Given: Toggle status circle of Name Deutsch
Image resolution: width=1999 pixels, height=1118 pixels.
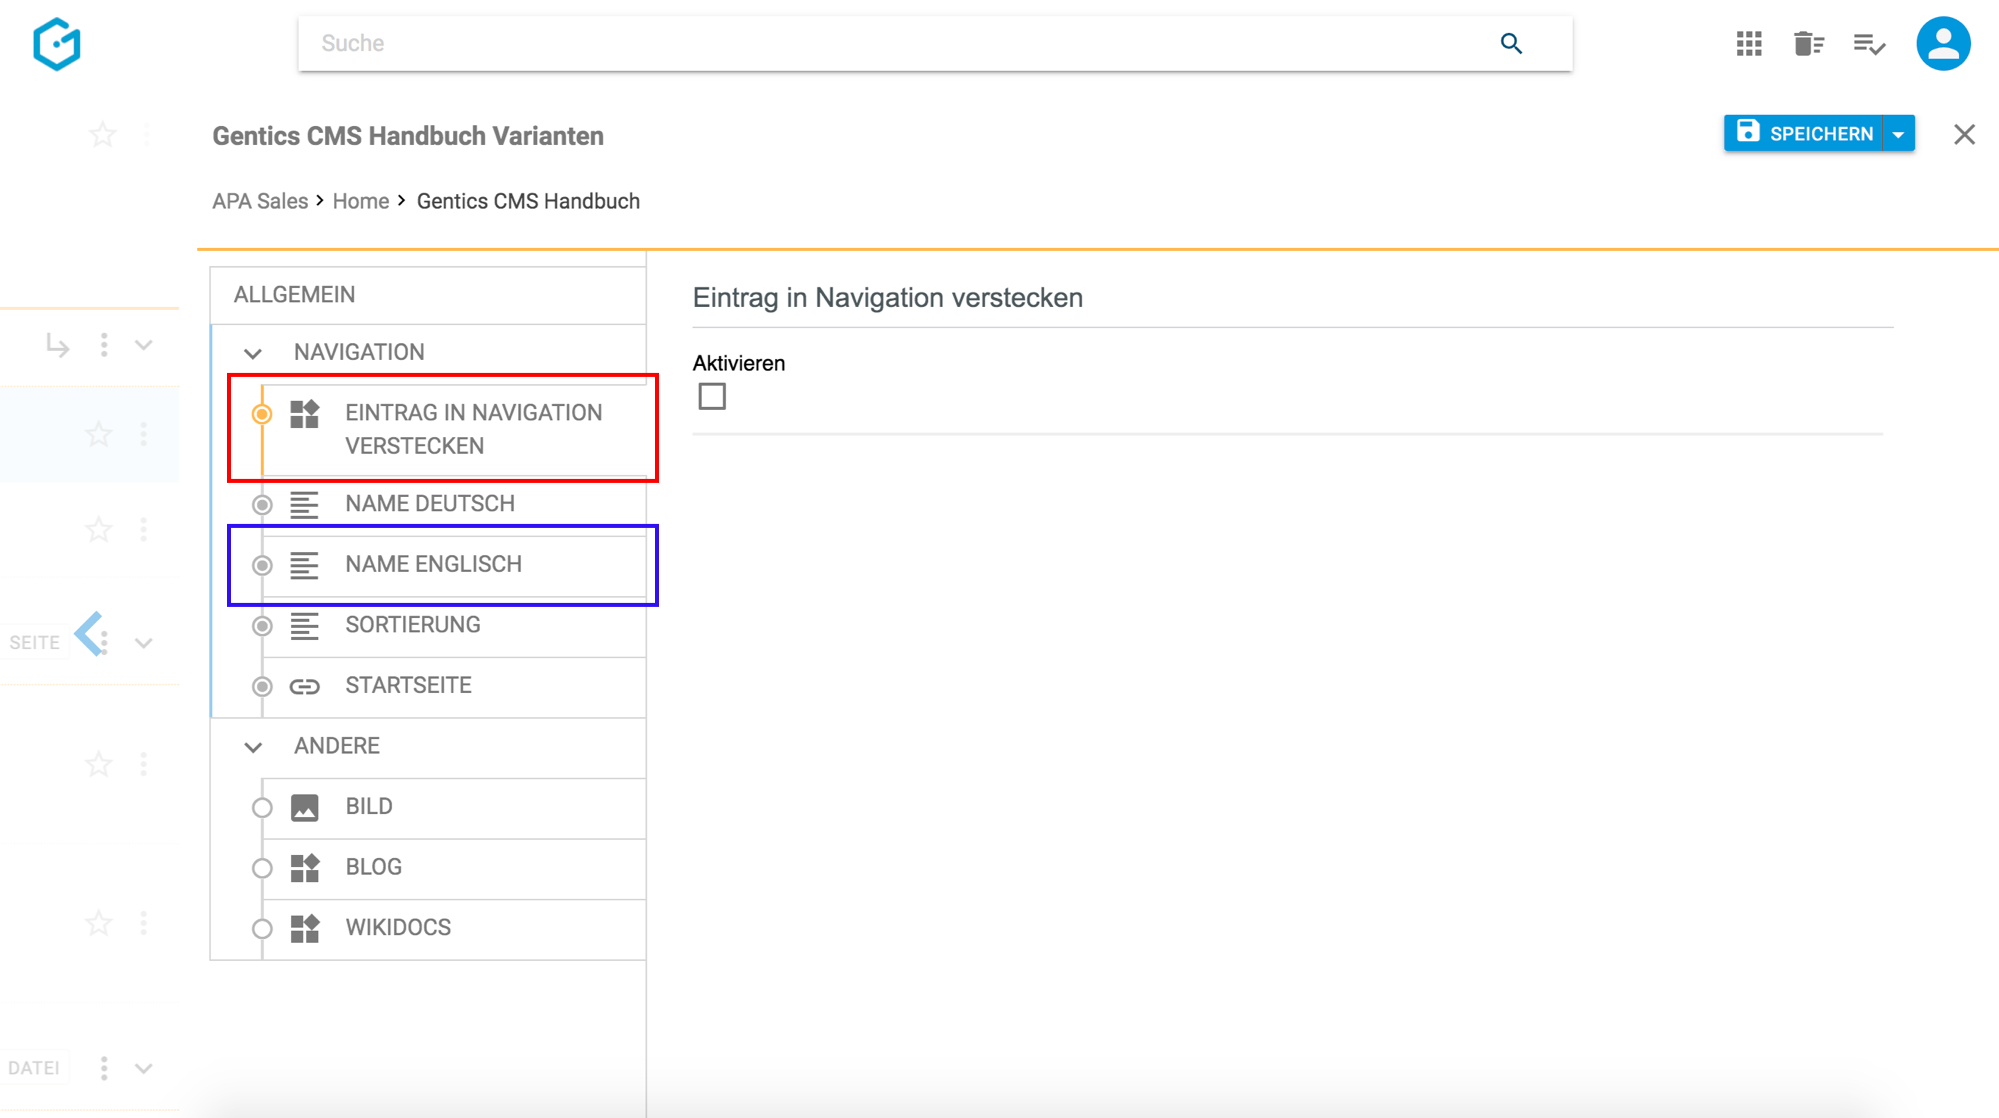Looking at the screenshot, I should [x=262, y=505].
